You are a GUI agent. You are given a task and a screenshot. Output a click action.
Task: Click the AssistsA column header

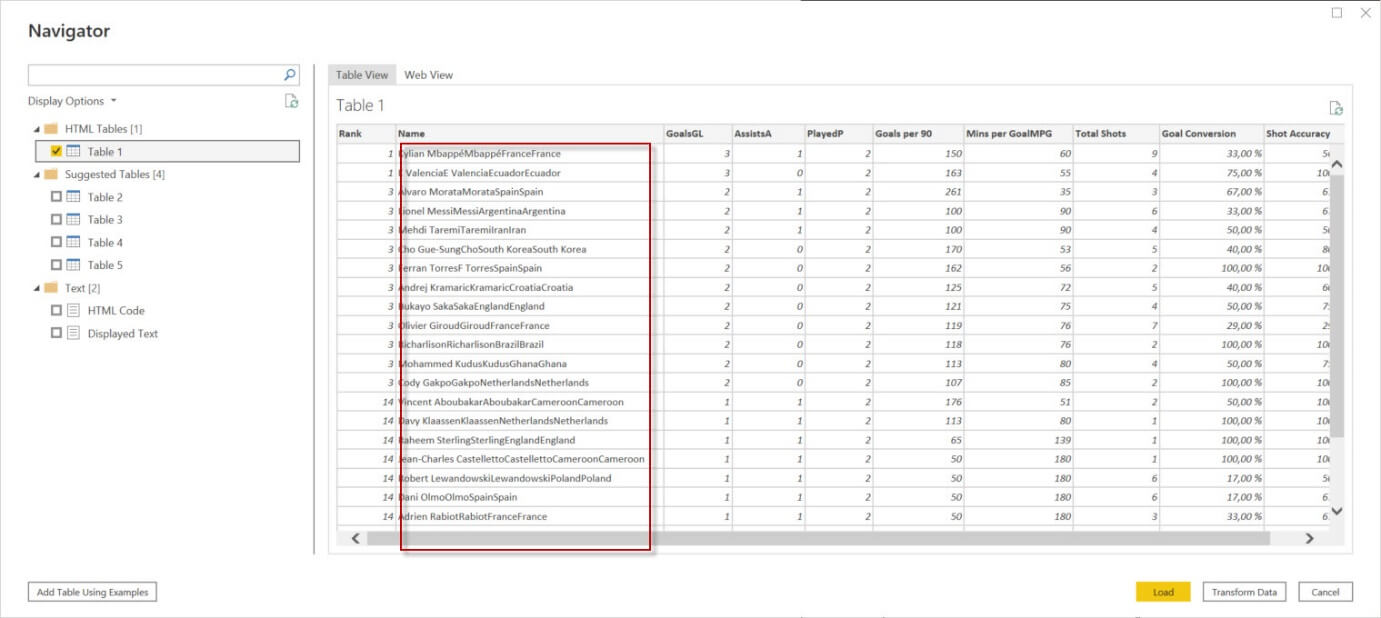coord(769,134)
